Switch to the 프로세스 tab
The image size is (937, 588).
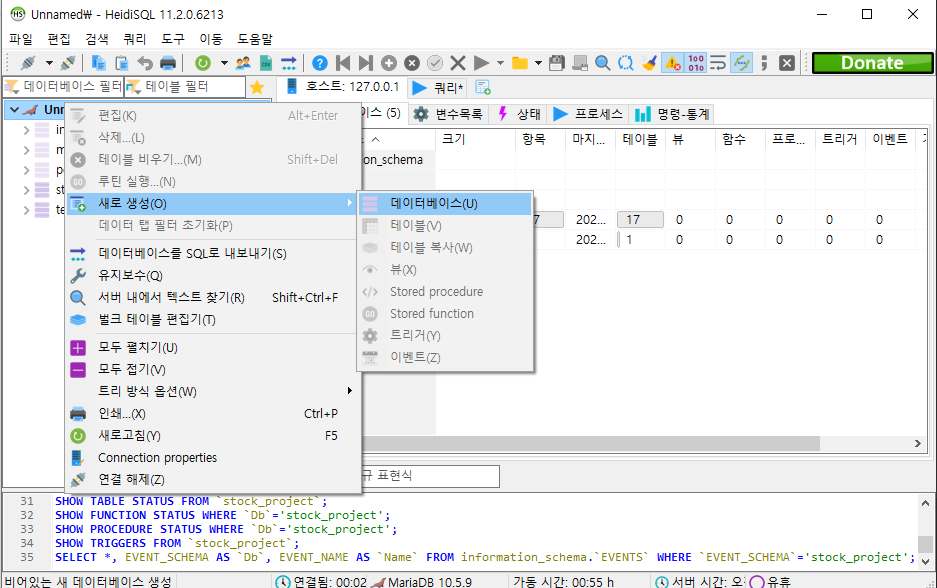(x=588, y=114)
